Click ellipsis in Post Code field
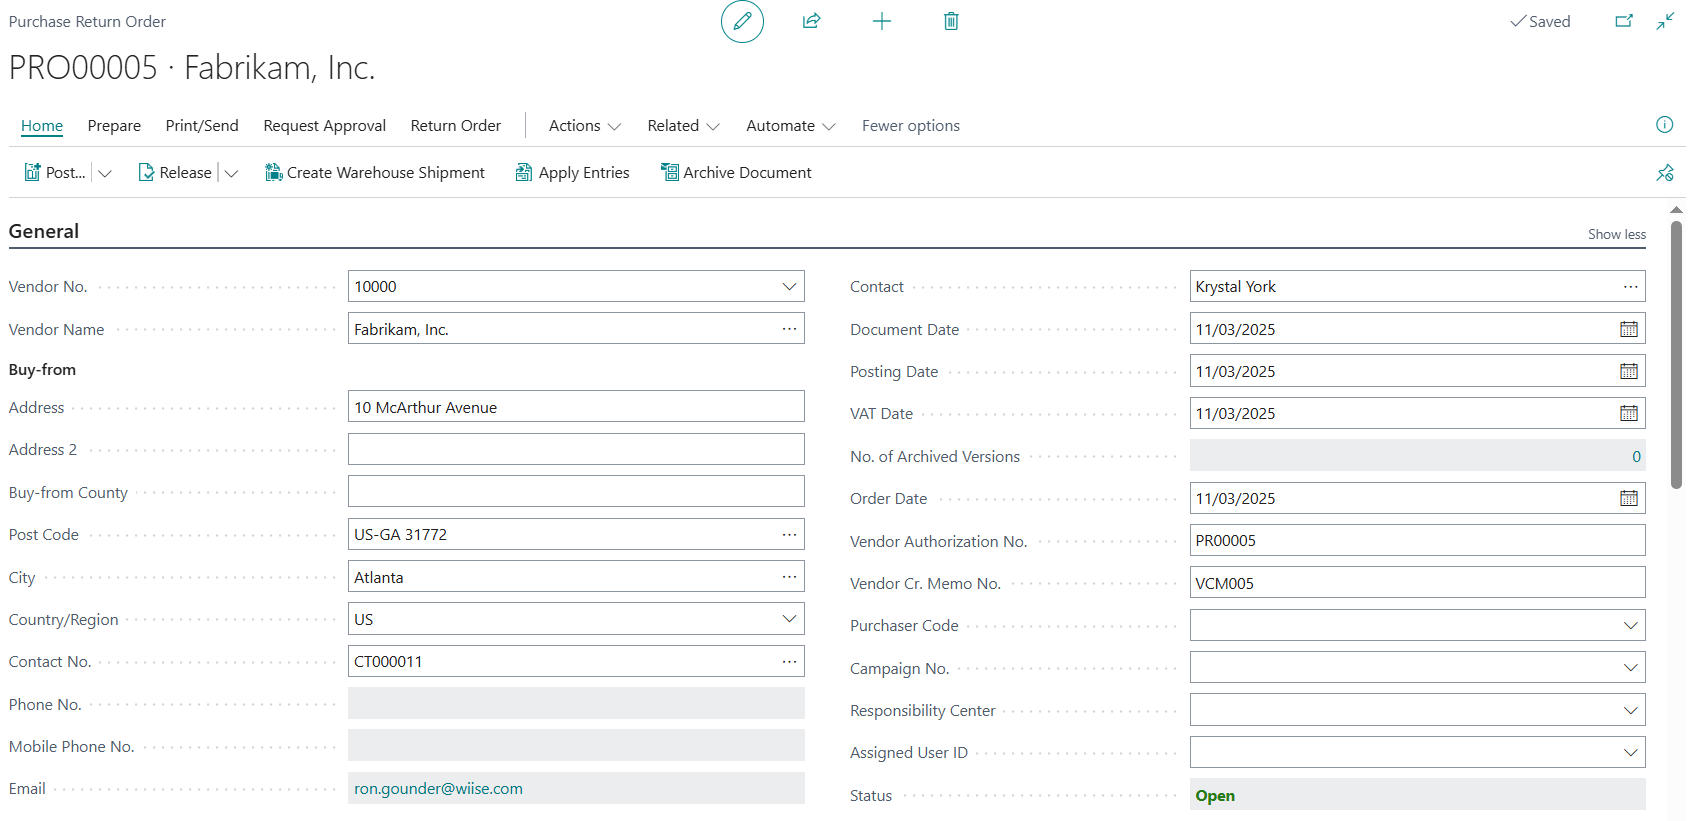The width and height of the screenshot is (1697, 821). click(789, 534)
